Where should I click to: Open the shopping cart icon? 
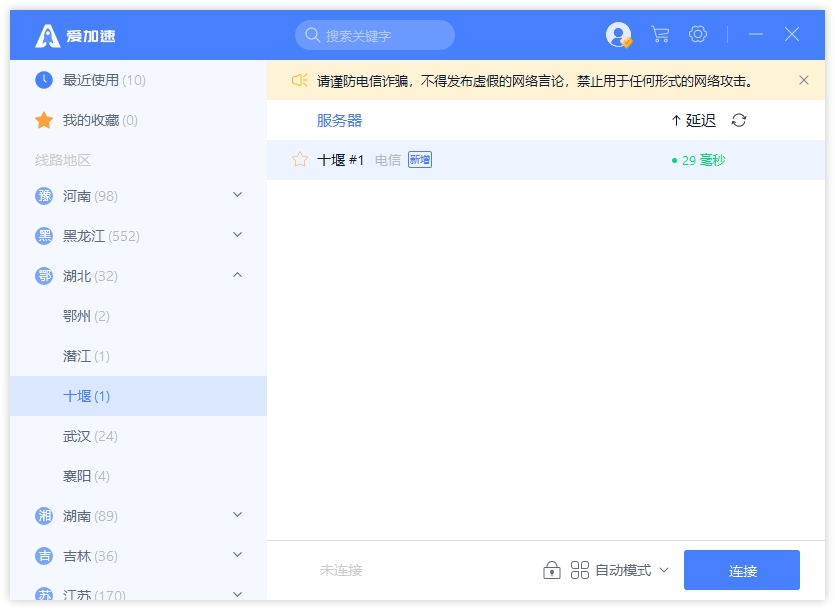pyautogui.click(x=660, y=35)
